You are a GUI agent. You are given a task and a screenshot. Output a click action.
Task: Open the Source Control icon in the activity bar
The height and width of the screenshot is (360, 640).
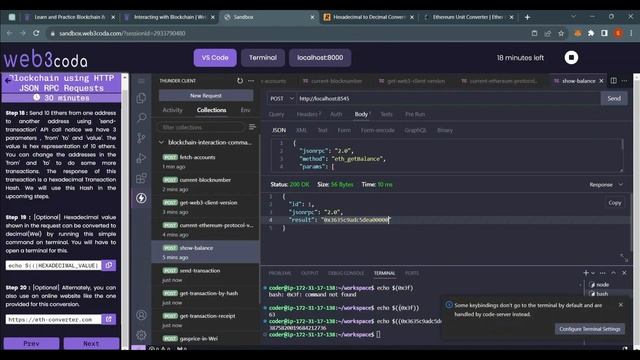point(141,138)
